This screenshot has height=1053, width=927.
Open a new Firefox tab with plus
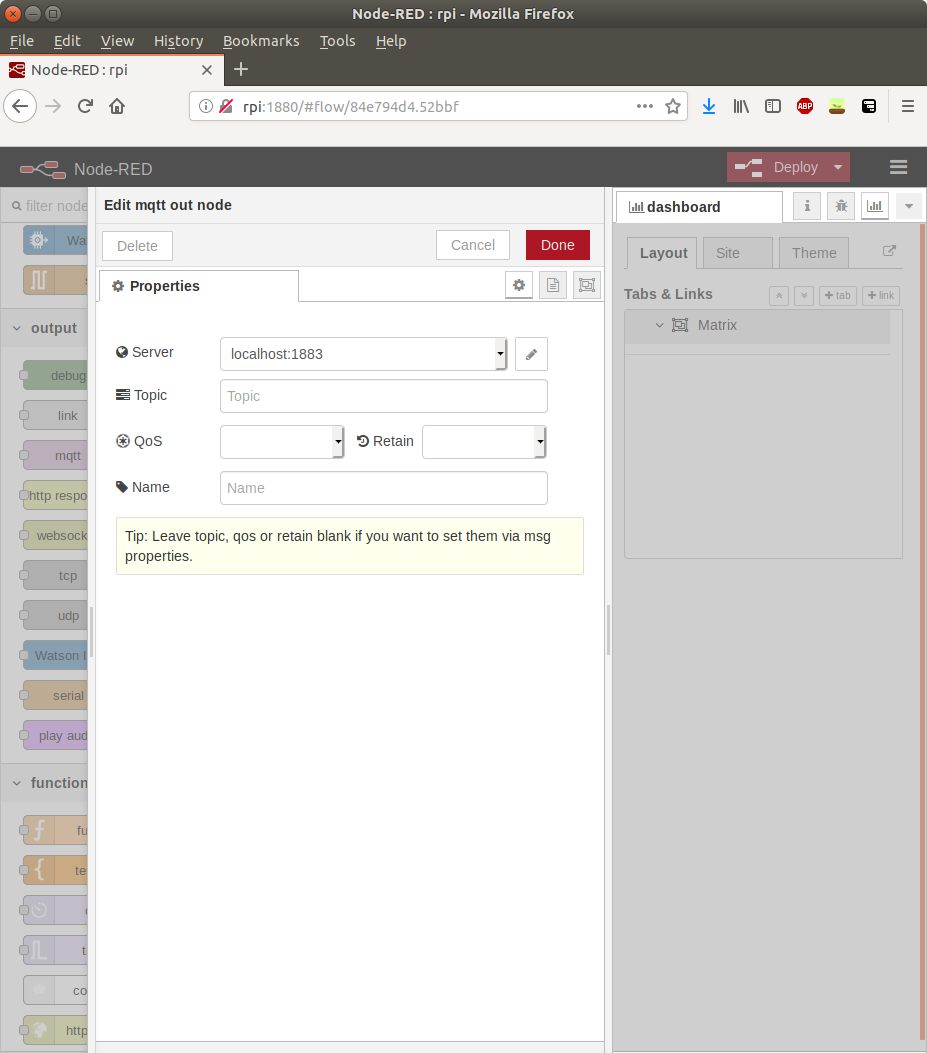click(240, 69)
